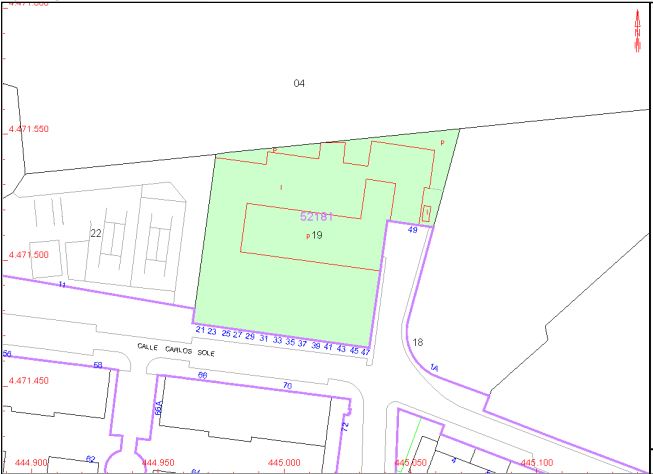
Task: Select street number 47 on Carlos Sole
Action: coord(366,352)
